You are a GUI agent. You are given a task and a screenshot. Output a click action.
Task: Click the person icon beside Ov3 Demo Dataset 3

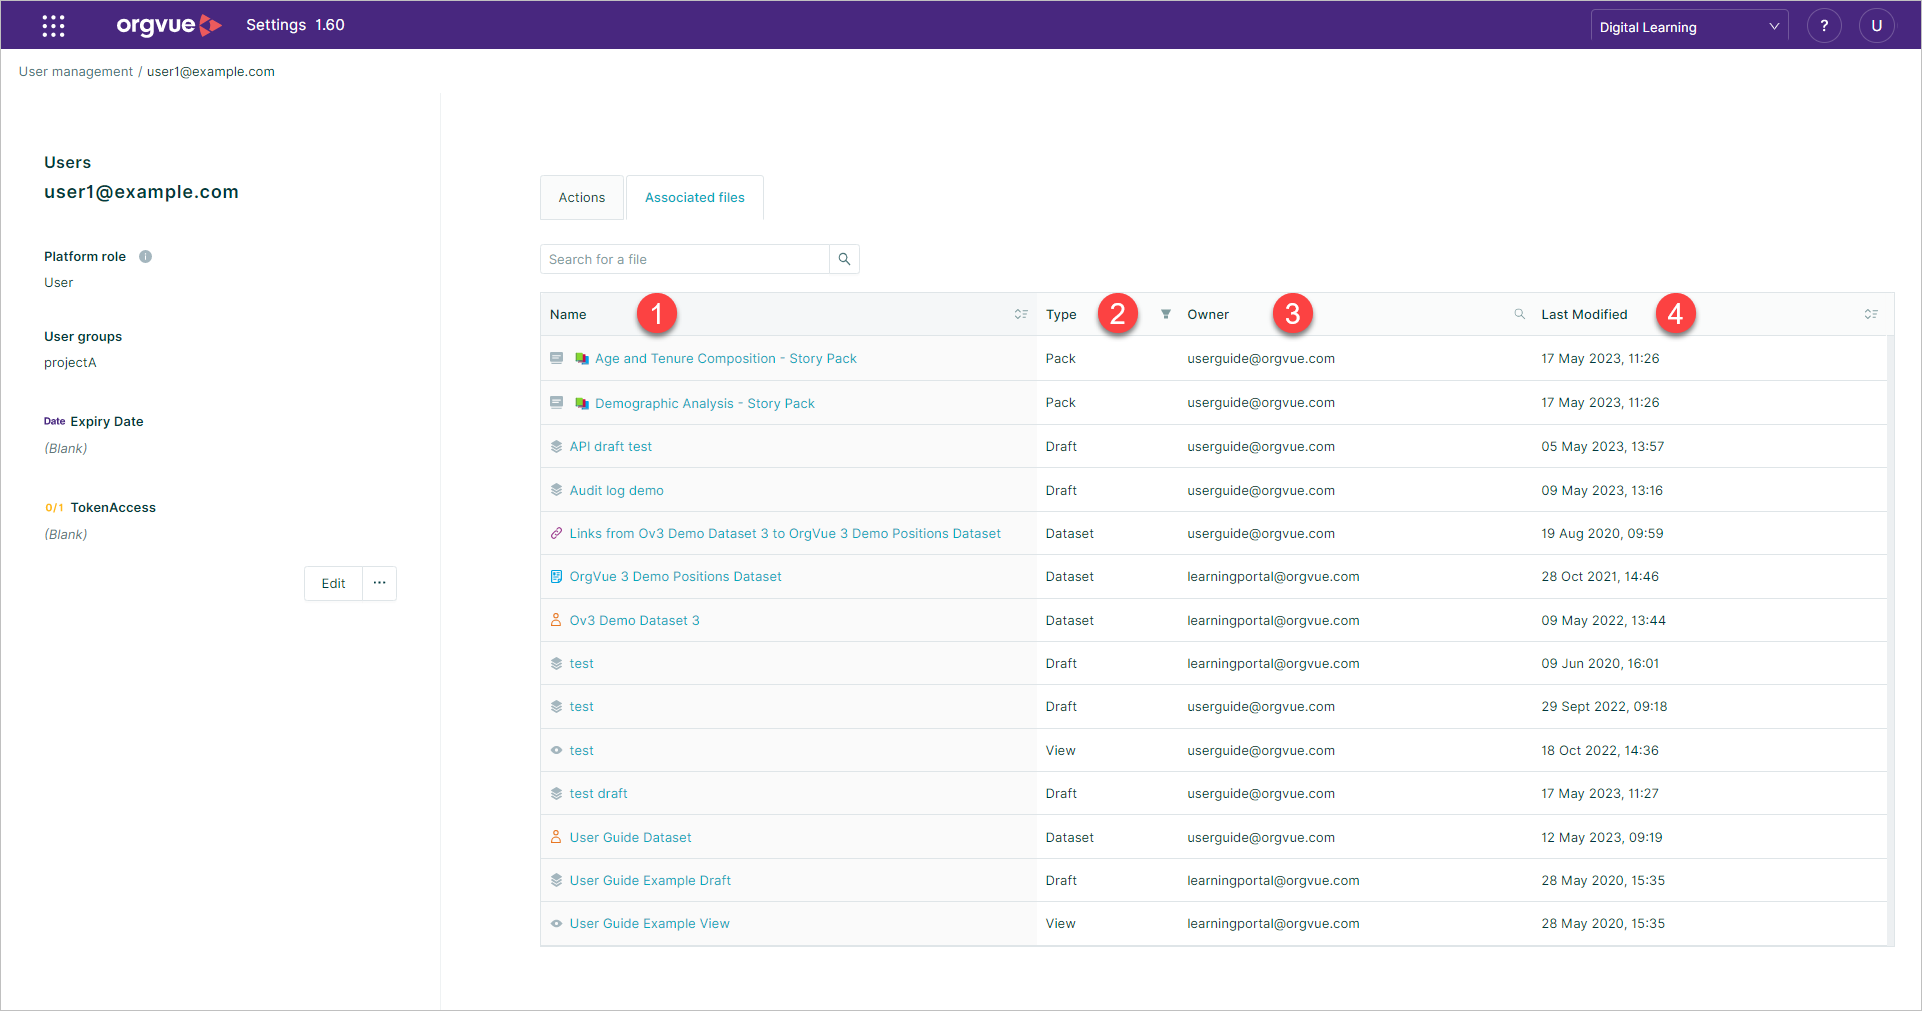[x=557, y=620]
